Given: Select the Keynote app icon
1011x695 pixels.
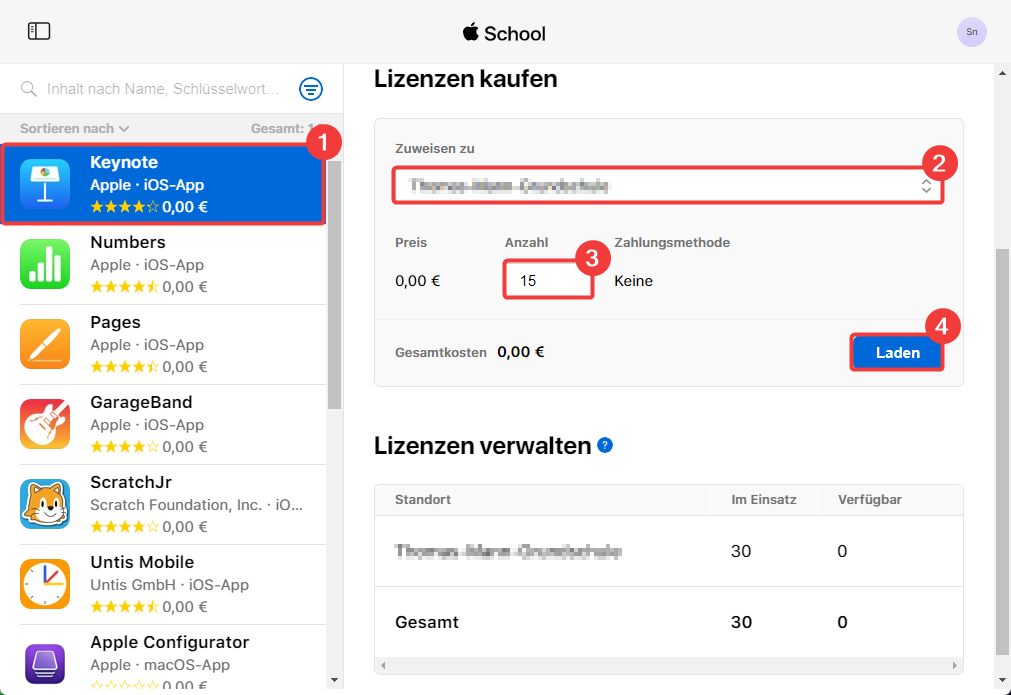Looking at the screenshot, I should 45,184.
